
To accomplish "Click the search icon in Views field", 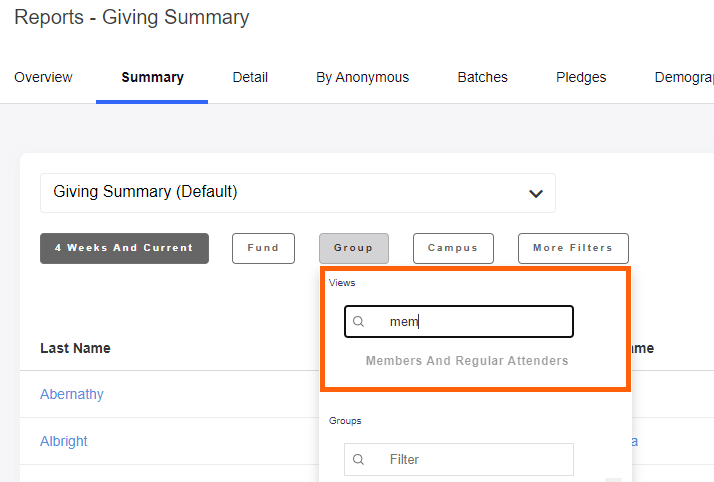I will click(x=359, y=322).
